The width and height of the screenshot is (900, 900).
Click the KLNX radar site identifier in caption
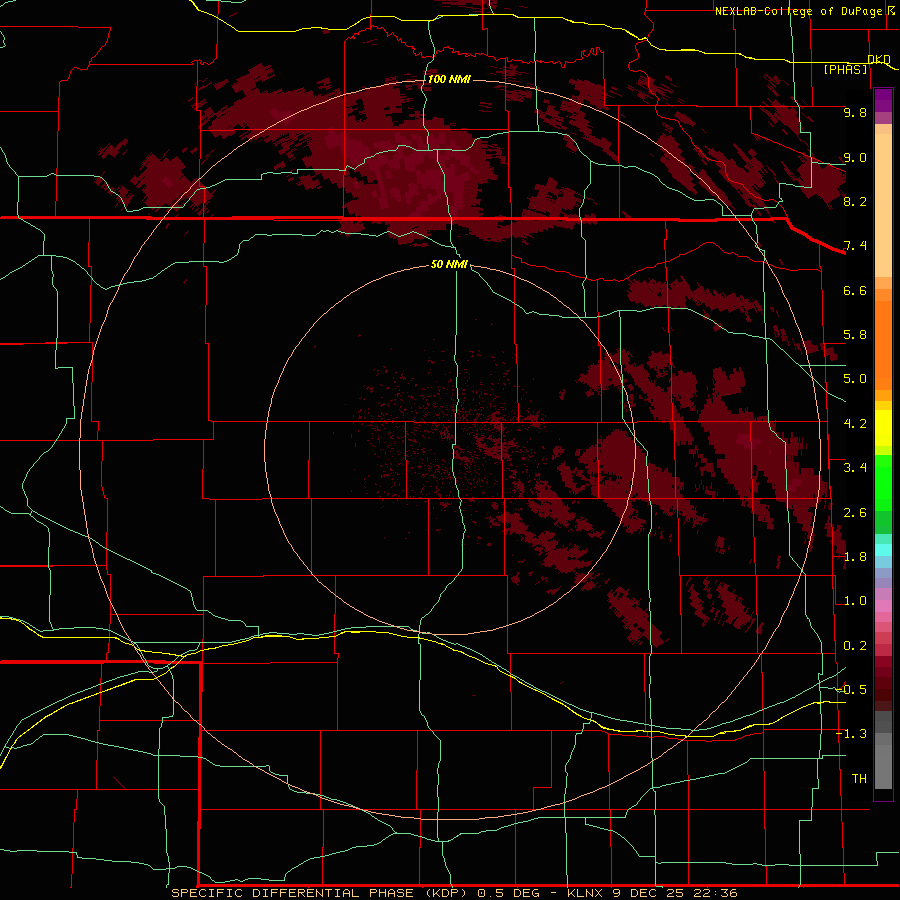[585, 893]
